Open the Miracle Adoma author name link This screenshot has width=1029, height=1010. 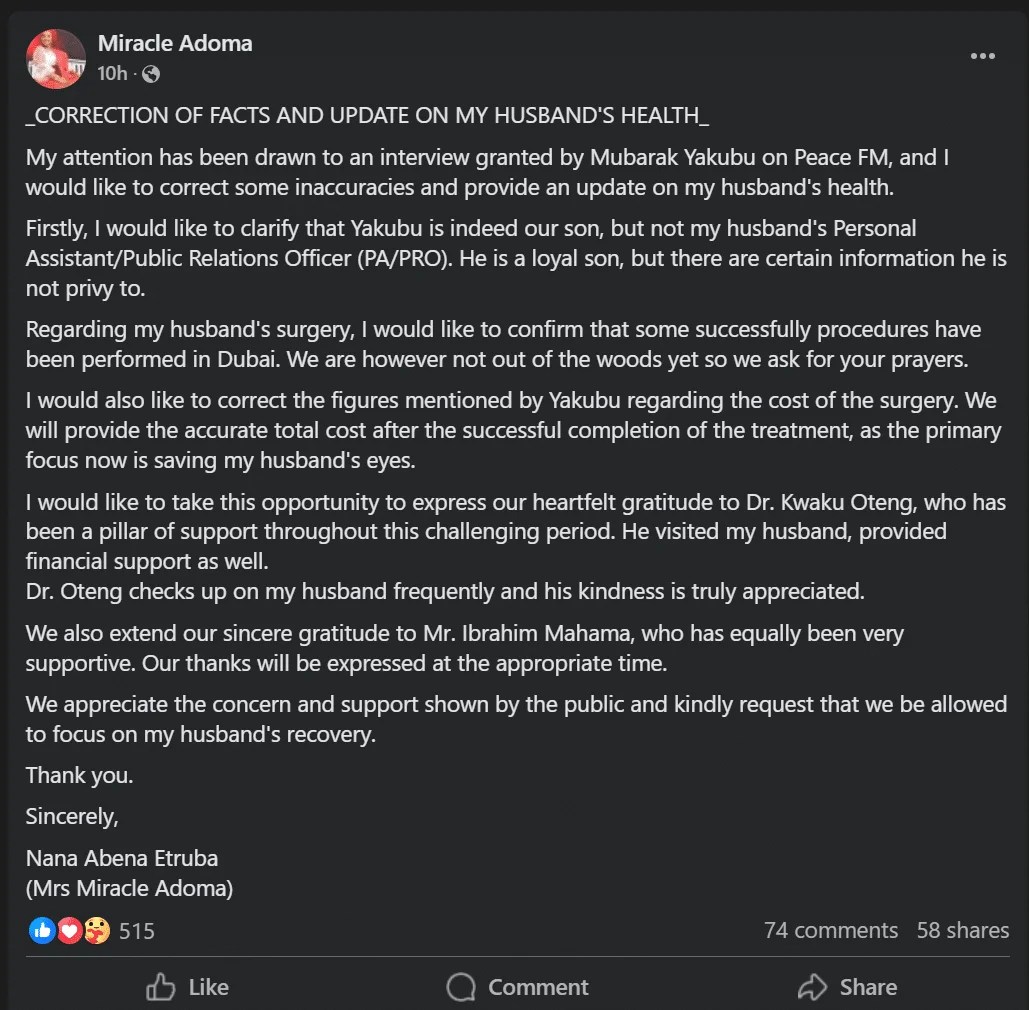pyautogui.click(x=175, y=43)
